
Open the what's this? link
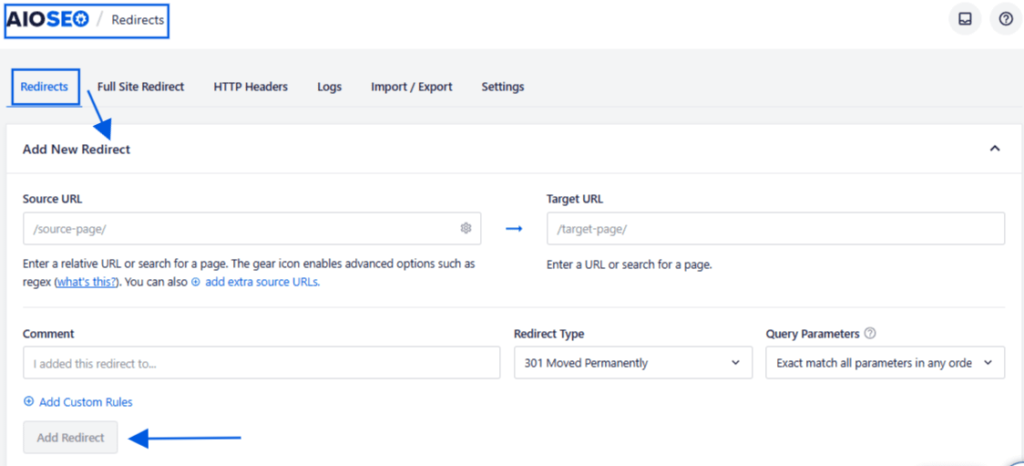[86, 283]
